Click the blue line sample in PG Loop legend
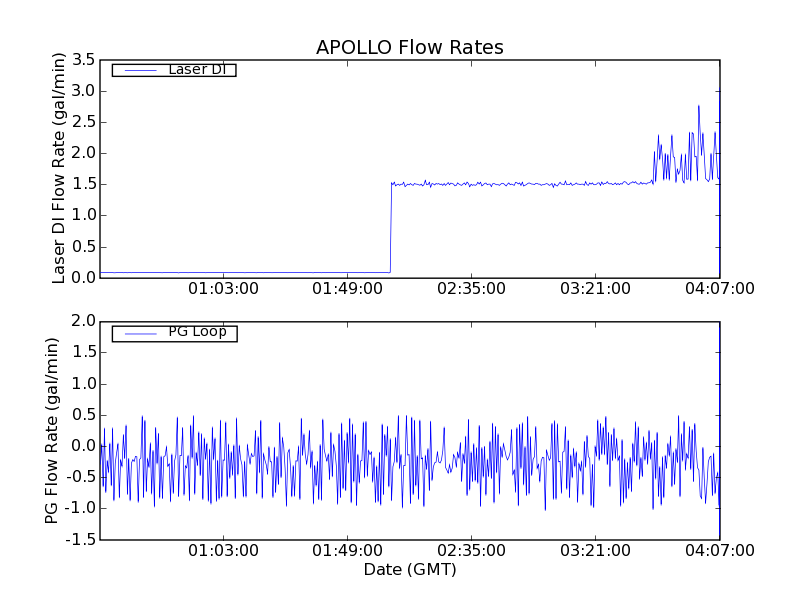800x600 pixels. [138, 333]
